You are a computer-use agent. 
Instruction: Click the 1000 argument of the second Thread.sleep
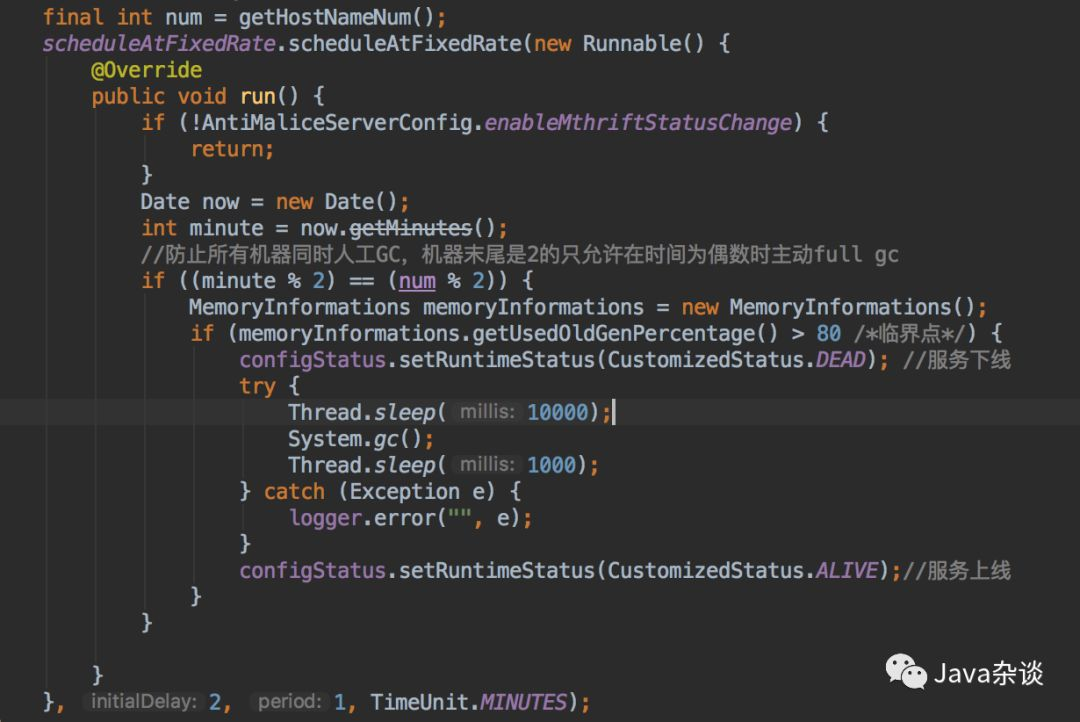(551, 465)
